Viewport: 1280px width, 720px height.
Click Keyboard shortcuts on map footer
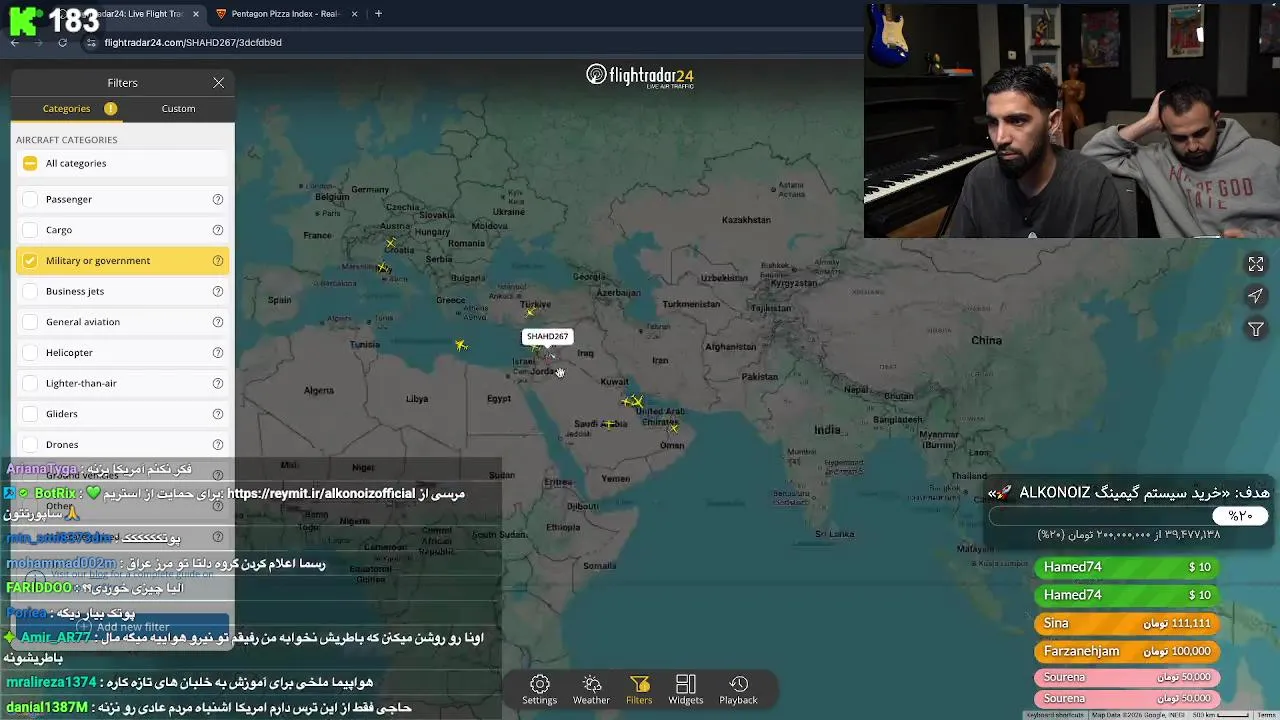tap(1055, 715)
